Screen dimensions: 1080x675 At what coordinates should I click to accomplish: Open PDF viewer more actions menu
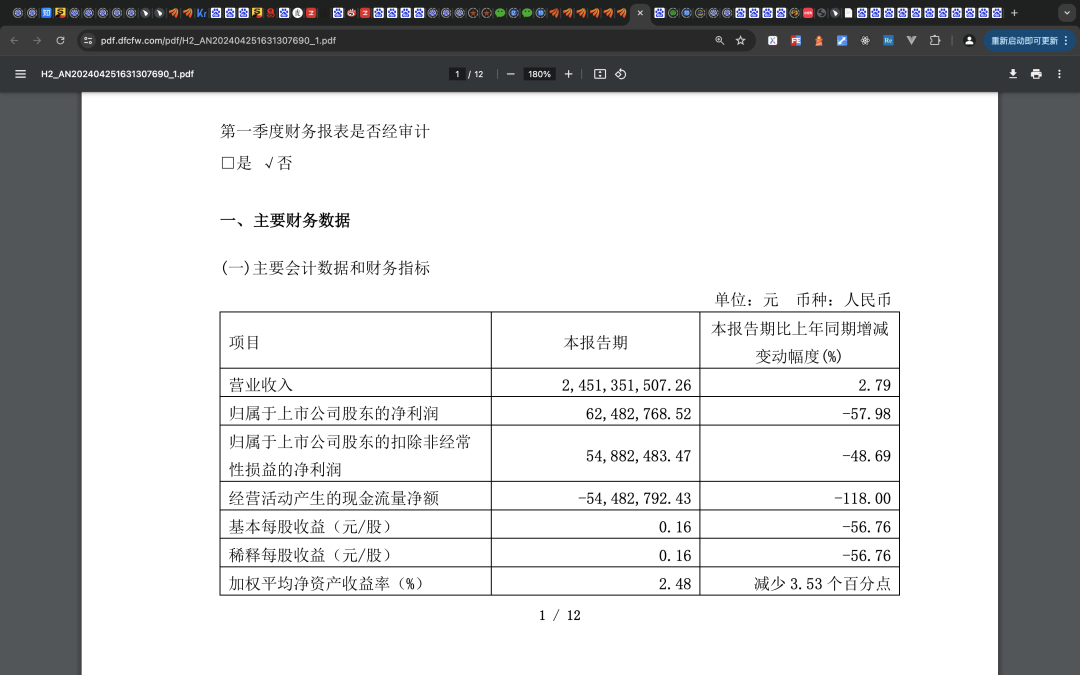pyautogui.click(x=1059, y=74)
